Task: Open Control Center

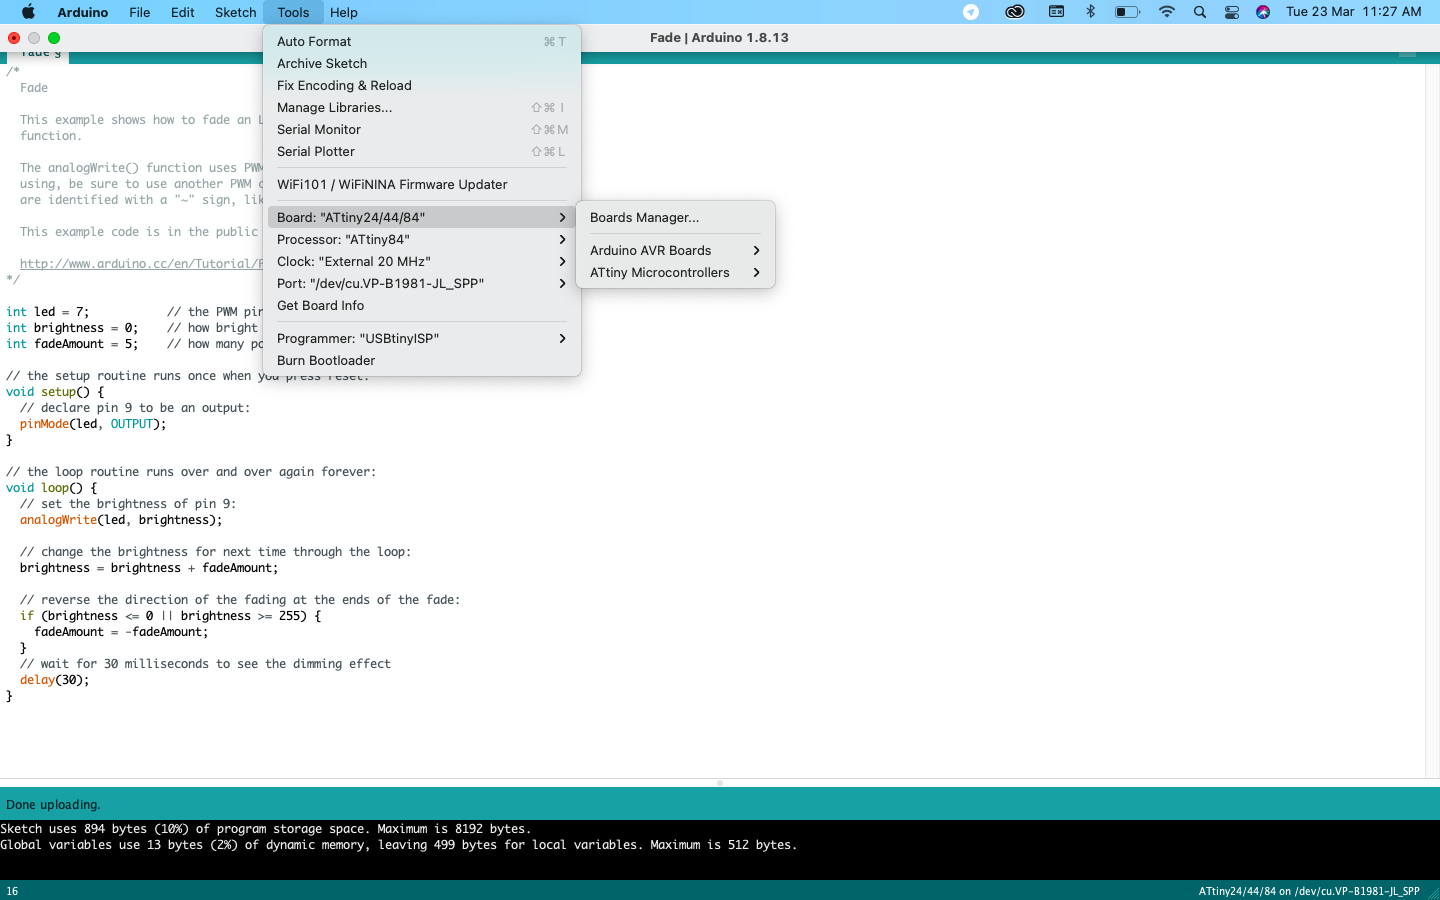Action: 1232,12
